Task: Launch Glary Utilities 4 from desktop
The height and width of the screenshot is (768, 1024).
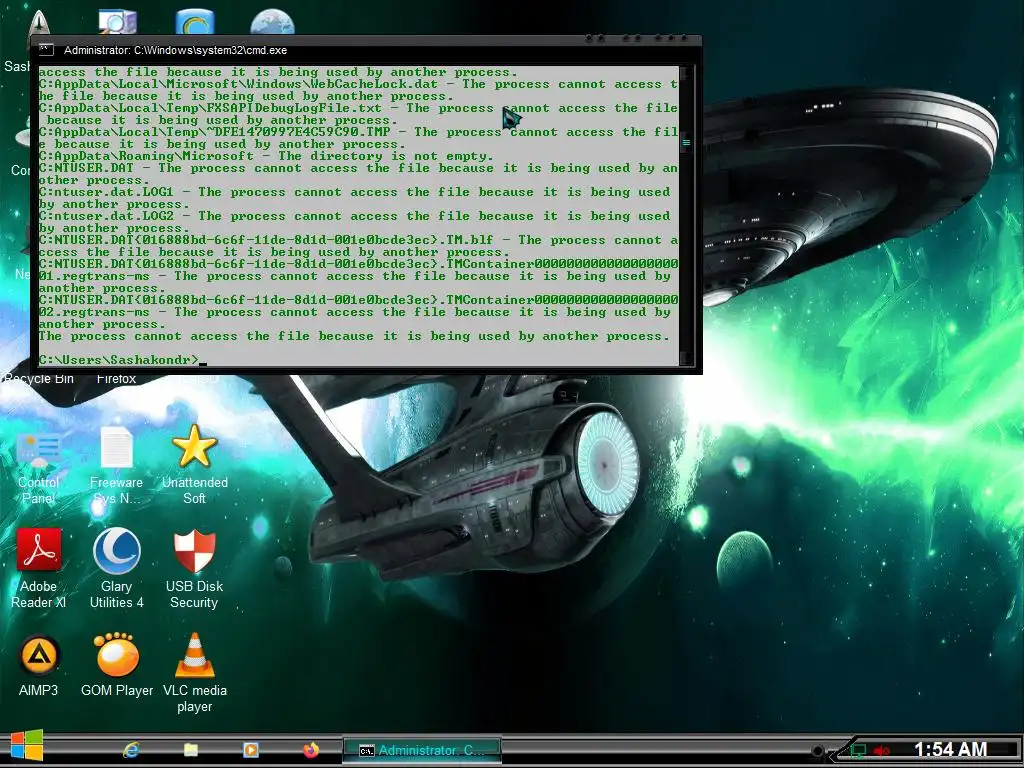Action: click(x=116, y=568)
